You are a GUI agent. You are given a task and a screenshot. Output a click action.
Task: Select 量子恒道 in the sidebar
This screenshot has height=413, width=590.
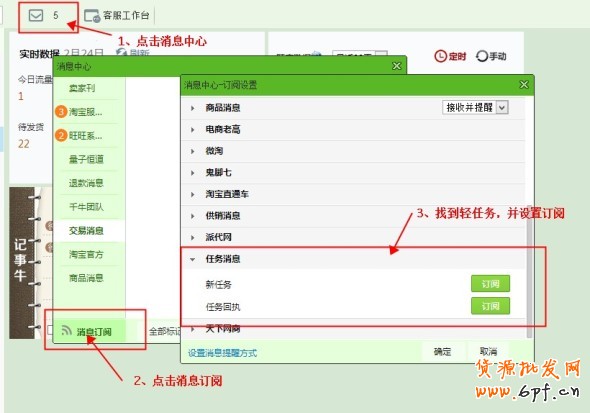click(x=86, y=159)
